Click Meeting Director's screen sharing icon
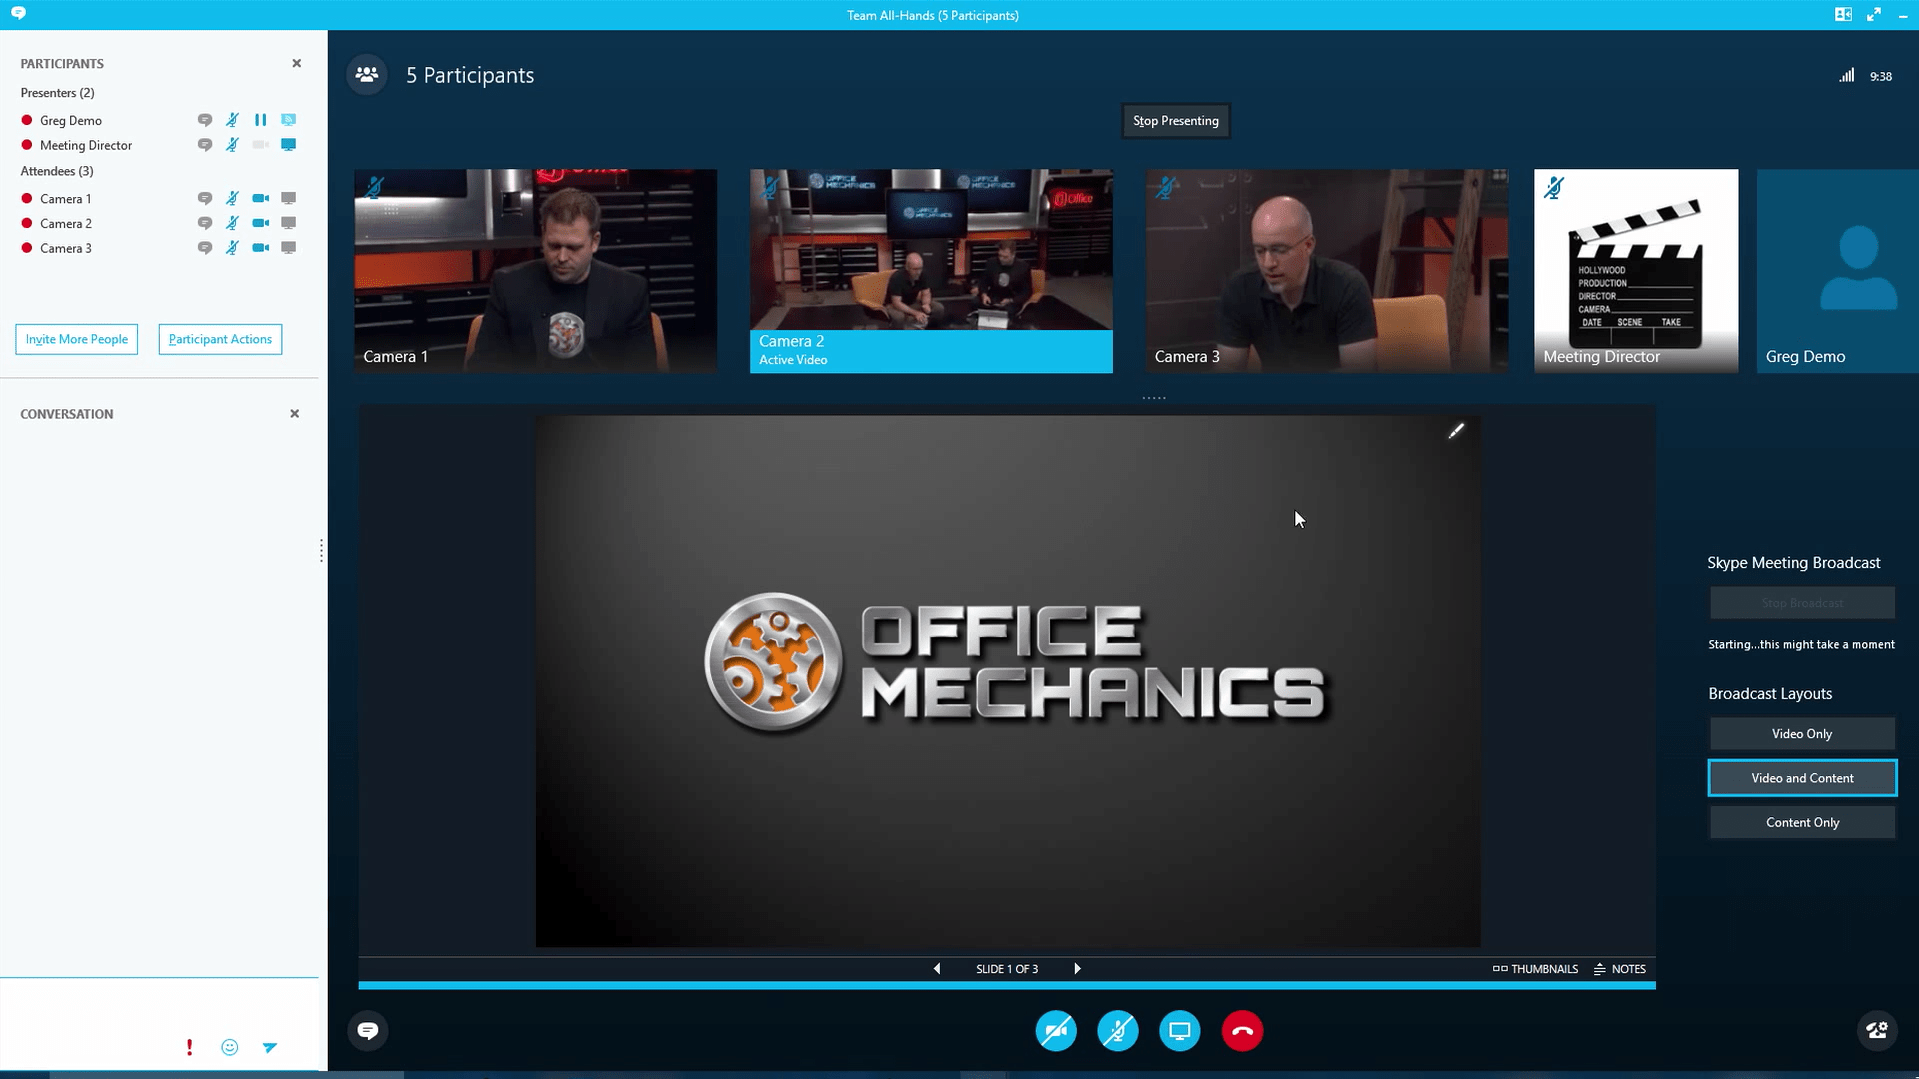Screen dimensions: 1919x1079 click(288, 145)
